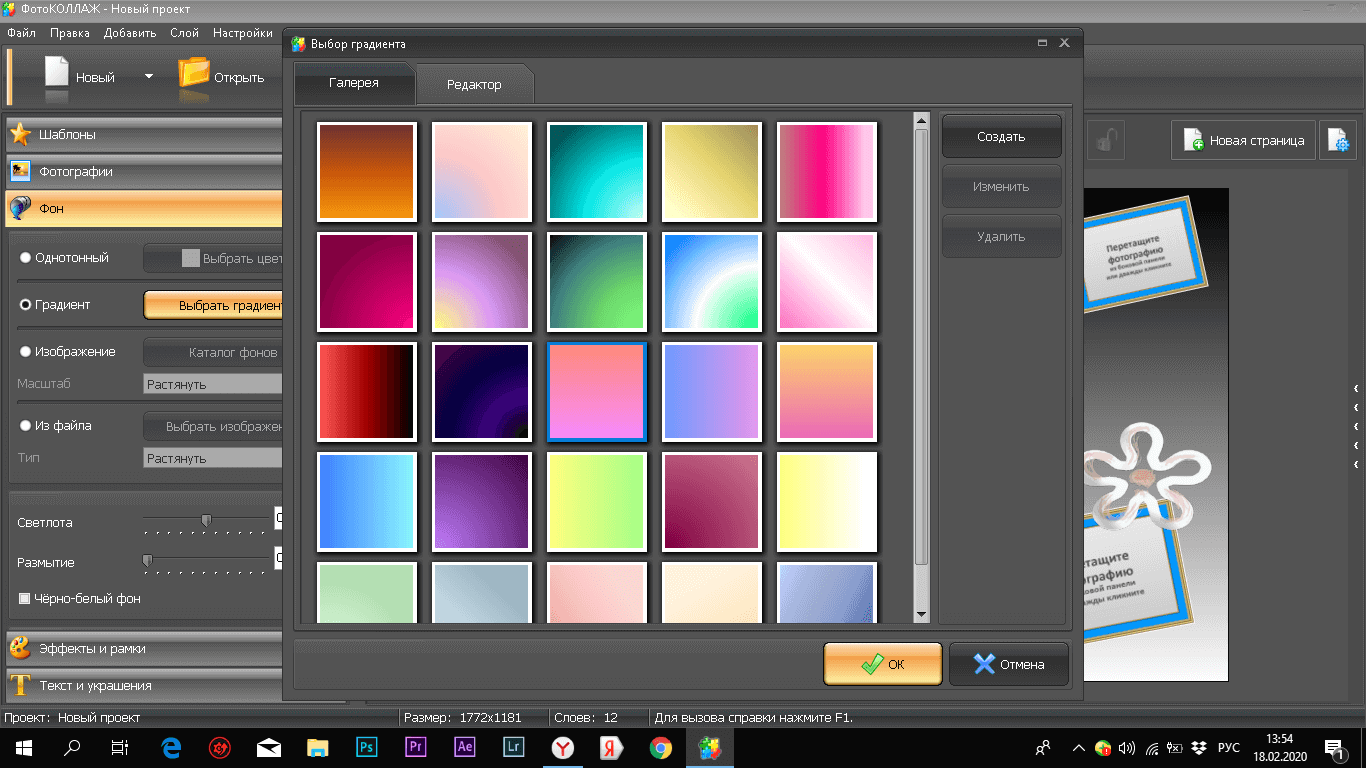Open the dropdown arrow beside Новый
The image size is (1366, 768).
click(x=149, y=76)
